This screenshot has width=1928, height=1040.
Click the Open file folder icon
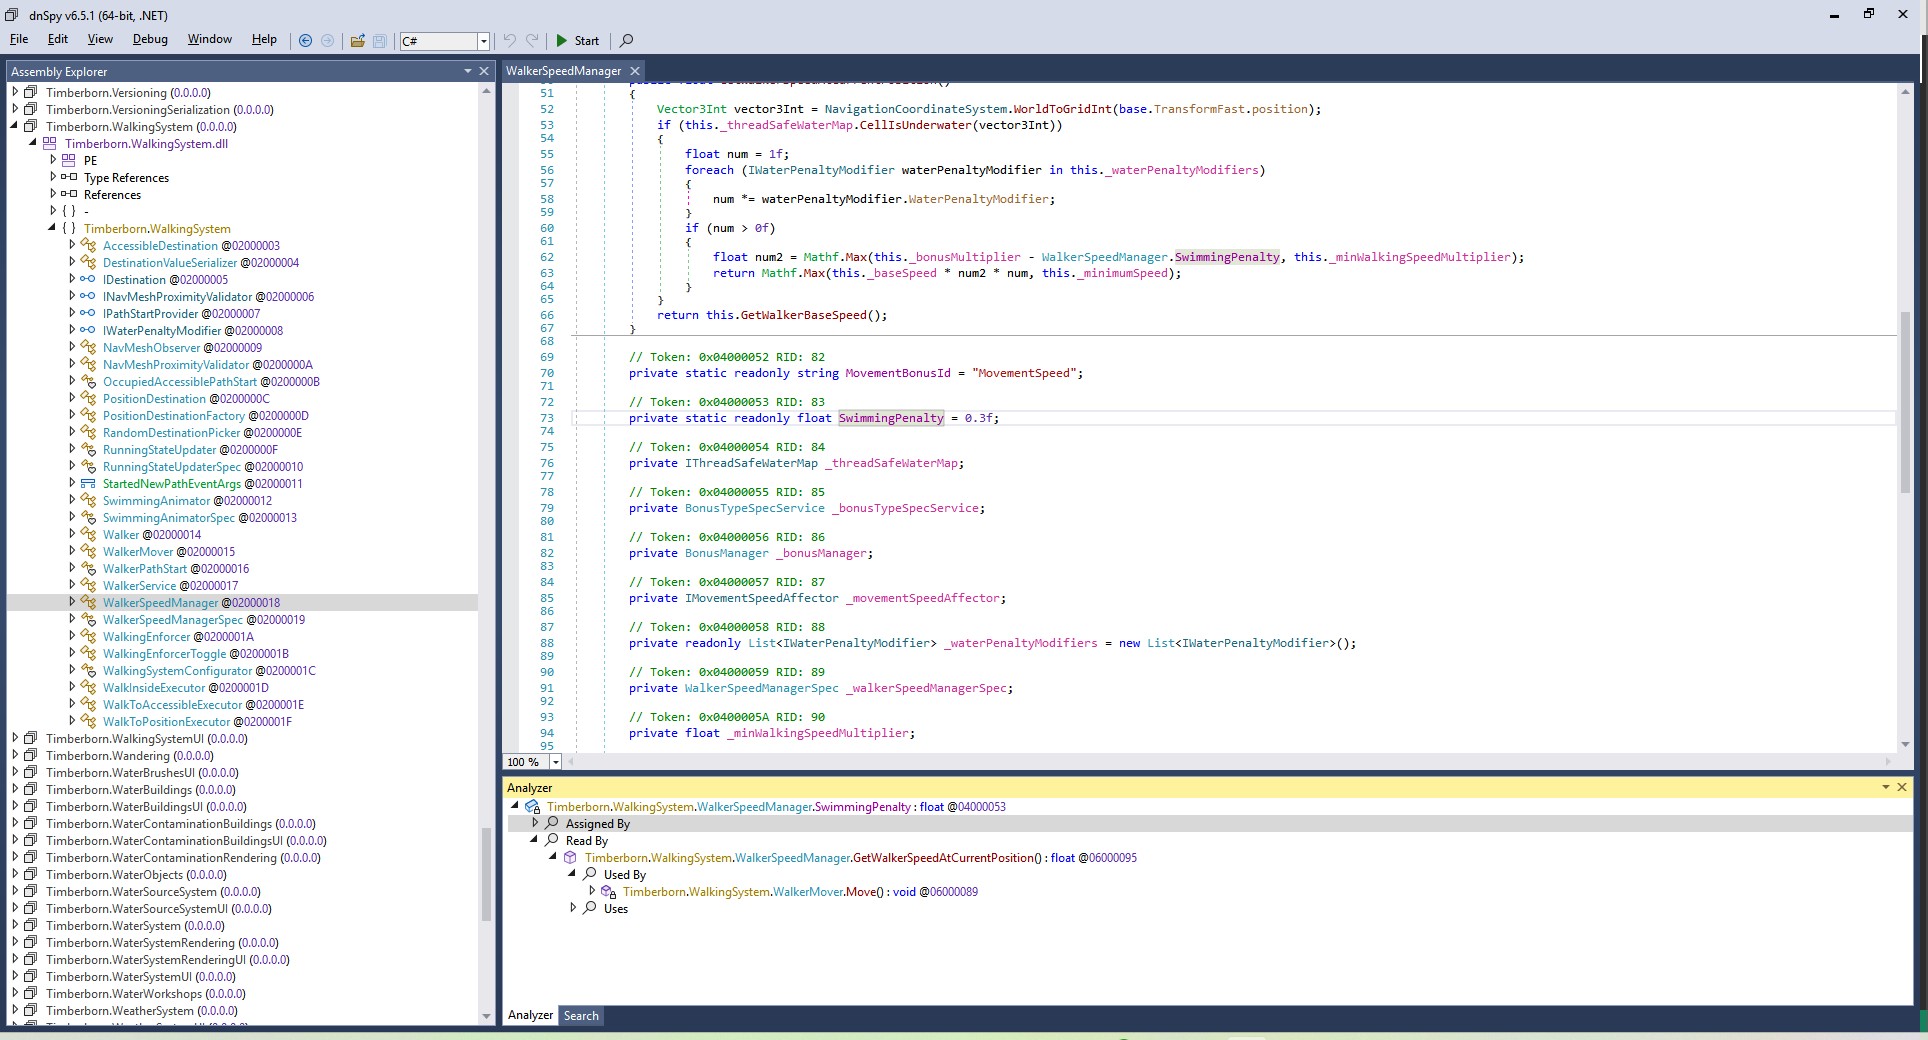tap(357, 41)
